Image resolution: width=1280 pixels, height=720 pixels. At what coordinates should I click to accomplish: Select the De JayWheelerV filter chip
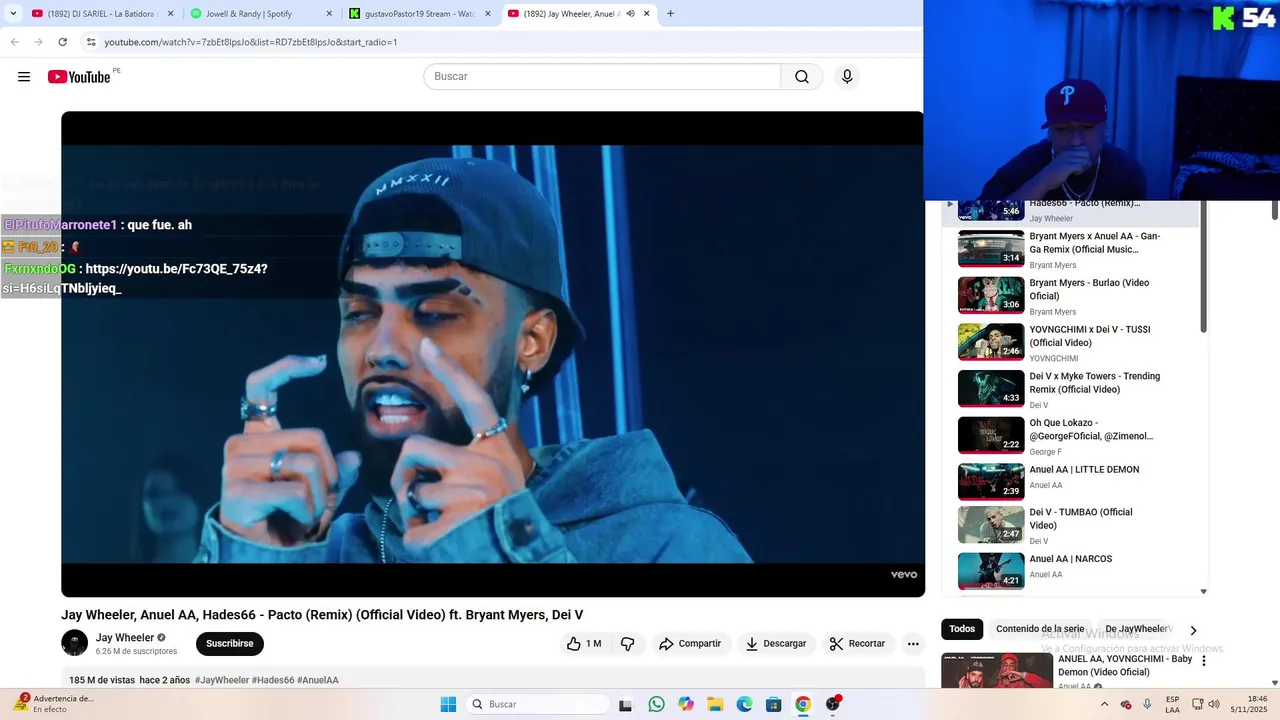(x=1138, y=629)
